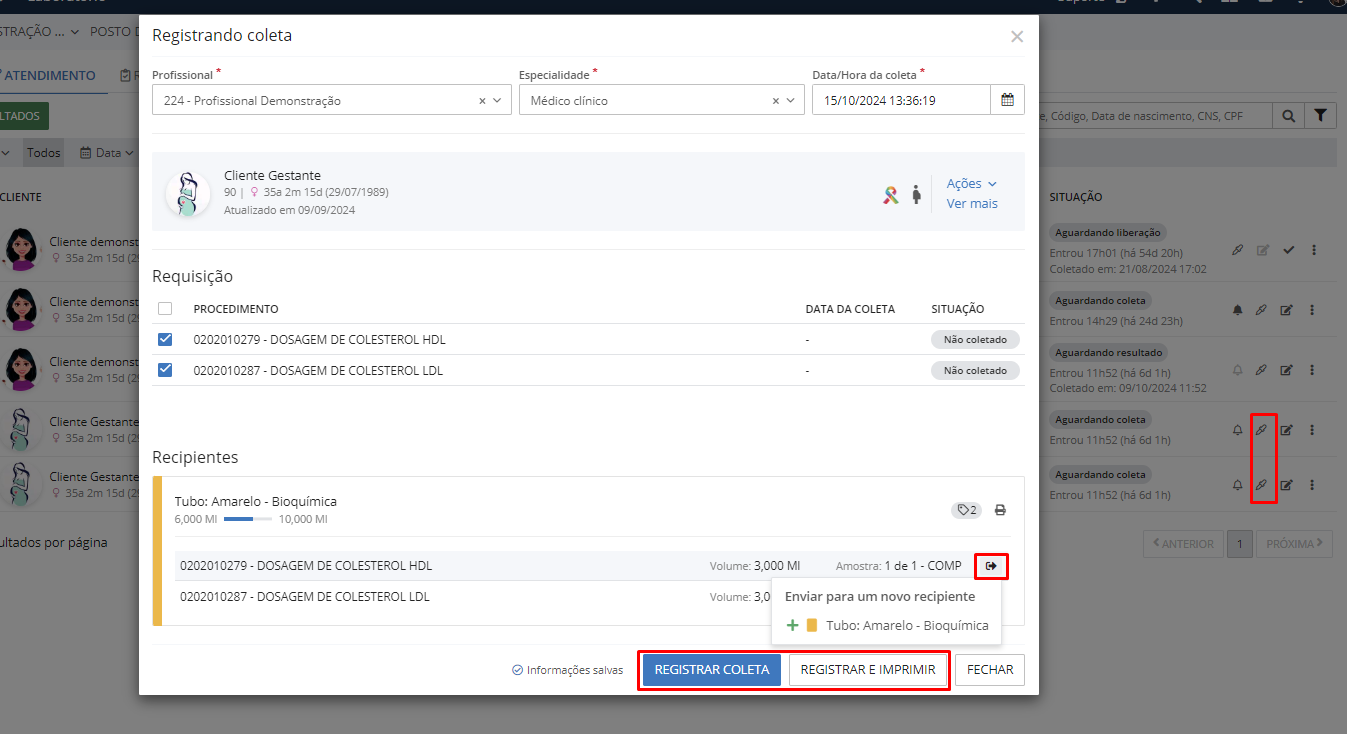
Task: Click the pregnant person icon on the patient card
Action: point(916,194)
